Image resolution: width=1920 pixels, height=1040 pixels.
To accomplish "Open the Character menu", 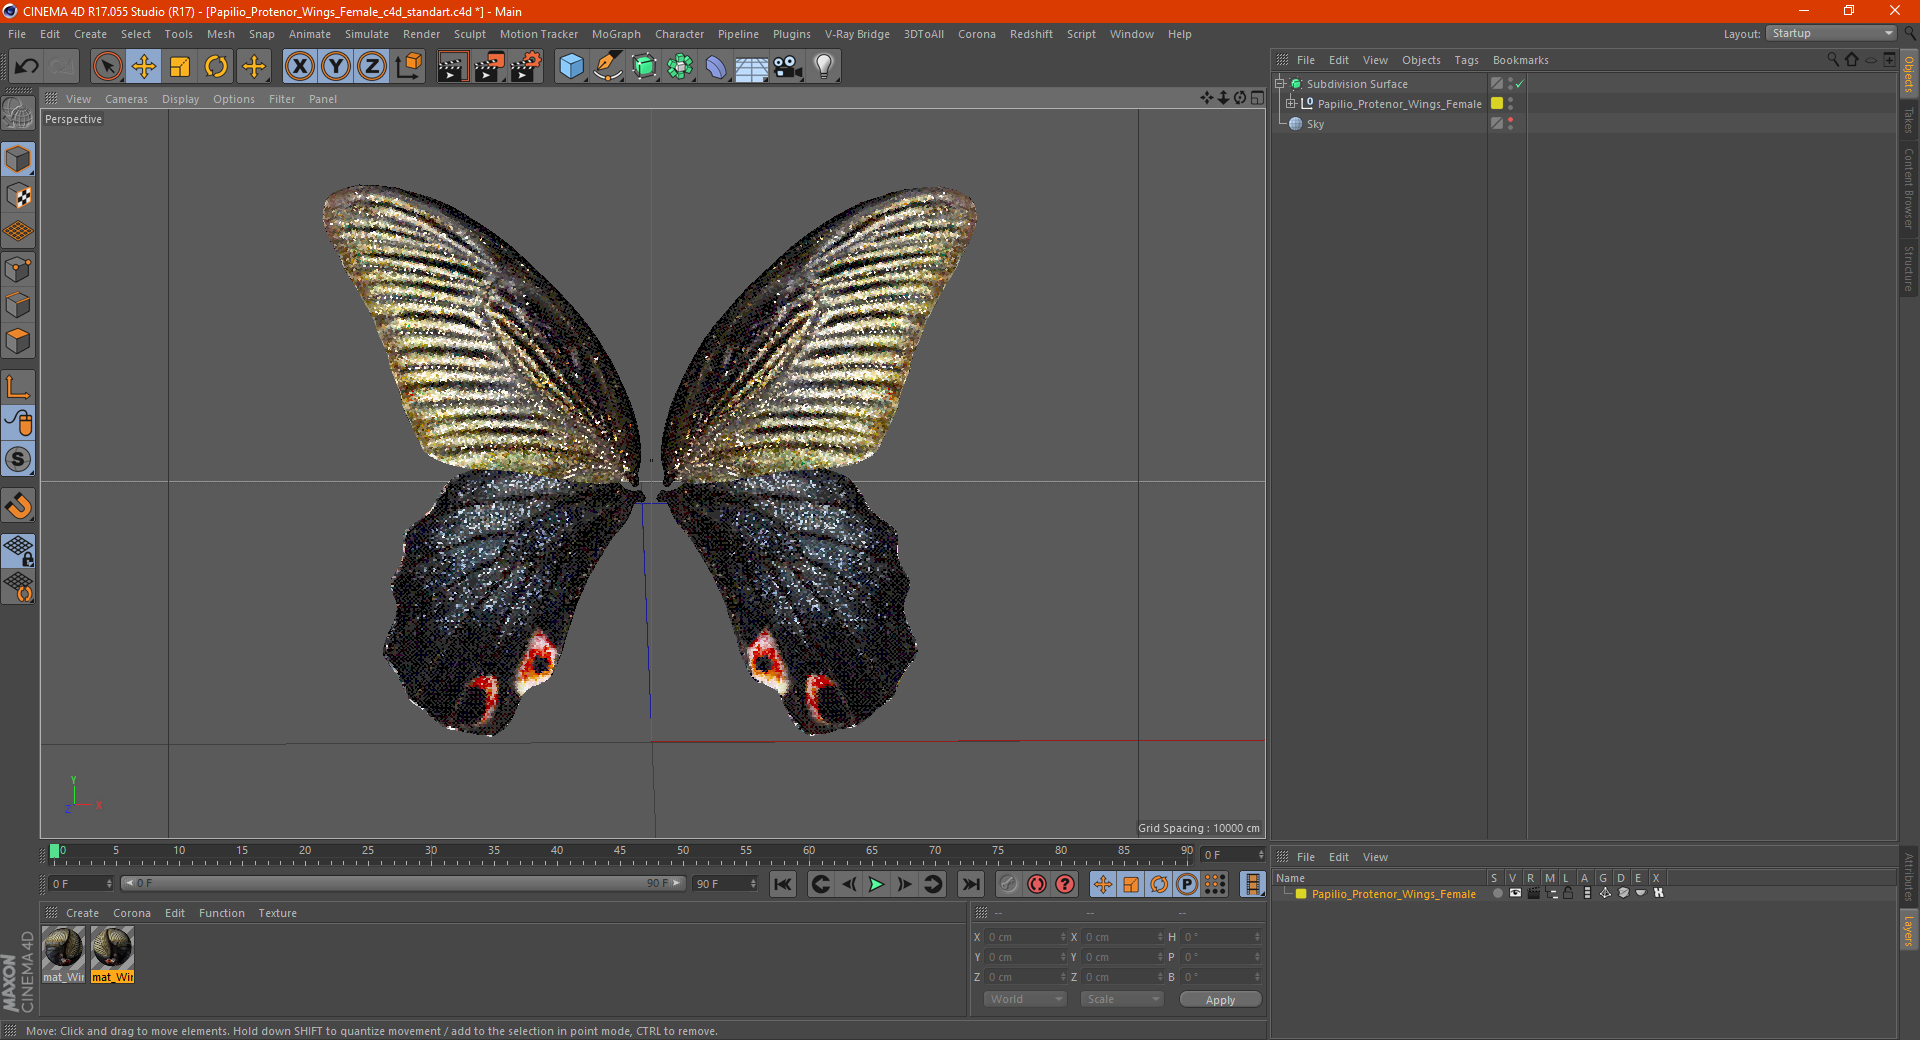I will click(x=679, y=34).
